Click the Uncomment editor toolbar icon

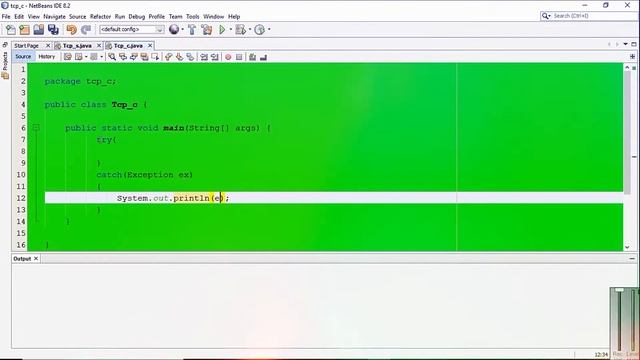tap(263, 57)
